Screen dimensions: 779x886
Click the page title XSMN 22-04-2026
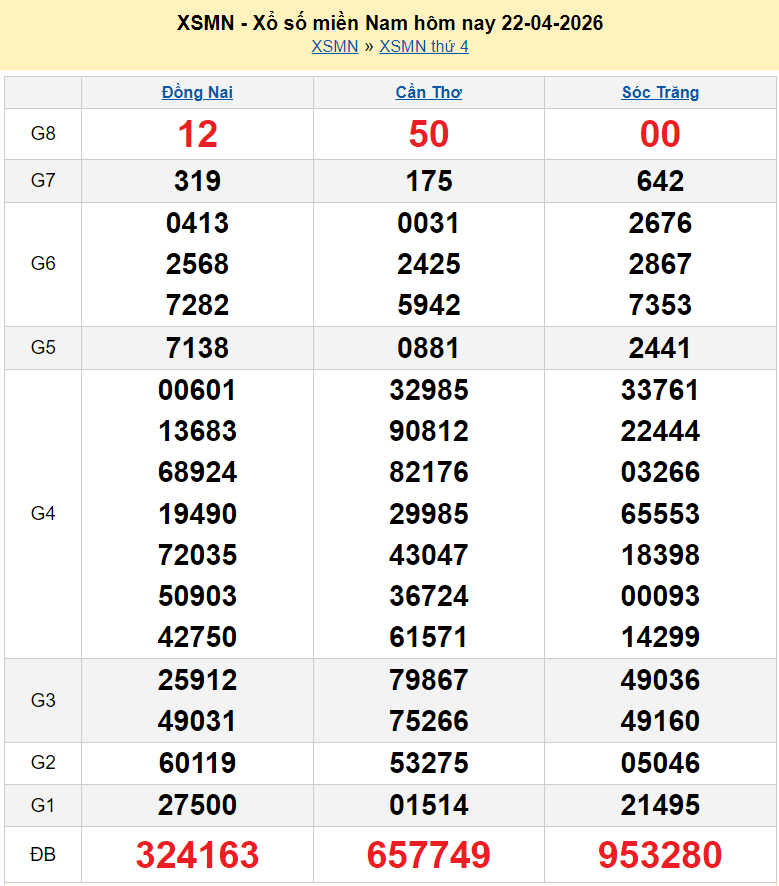(389, 22)
